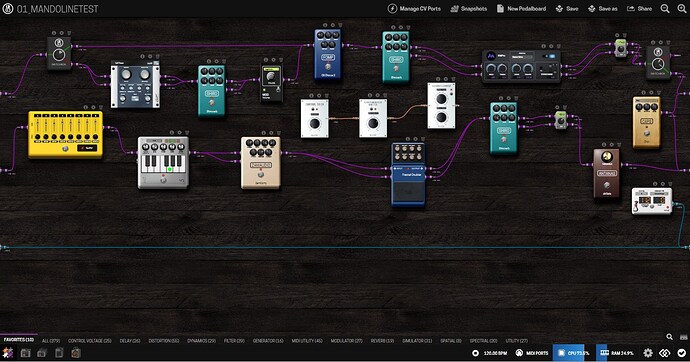690x362 pixels.
Task: Open settings gear of the yellow EQ pedal
Action: [93, 107]
